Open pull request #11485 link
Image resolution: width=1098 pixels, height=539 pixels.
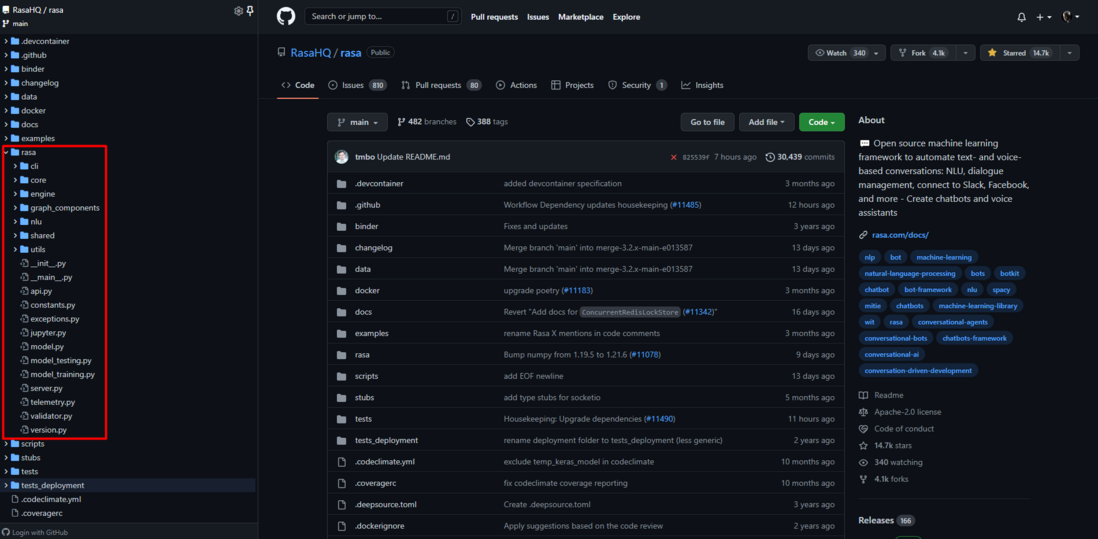686,205
